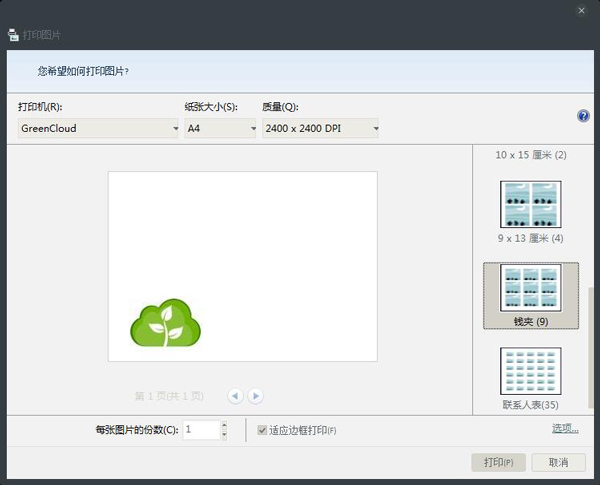Viewport: 600px width, 485px height.
Task: Open the 2400 x 2400 DPI quality dropdown
Action: [x=320, y=128]
